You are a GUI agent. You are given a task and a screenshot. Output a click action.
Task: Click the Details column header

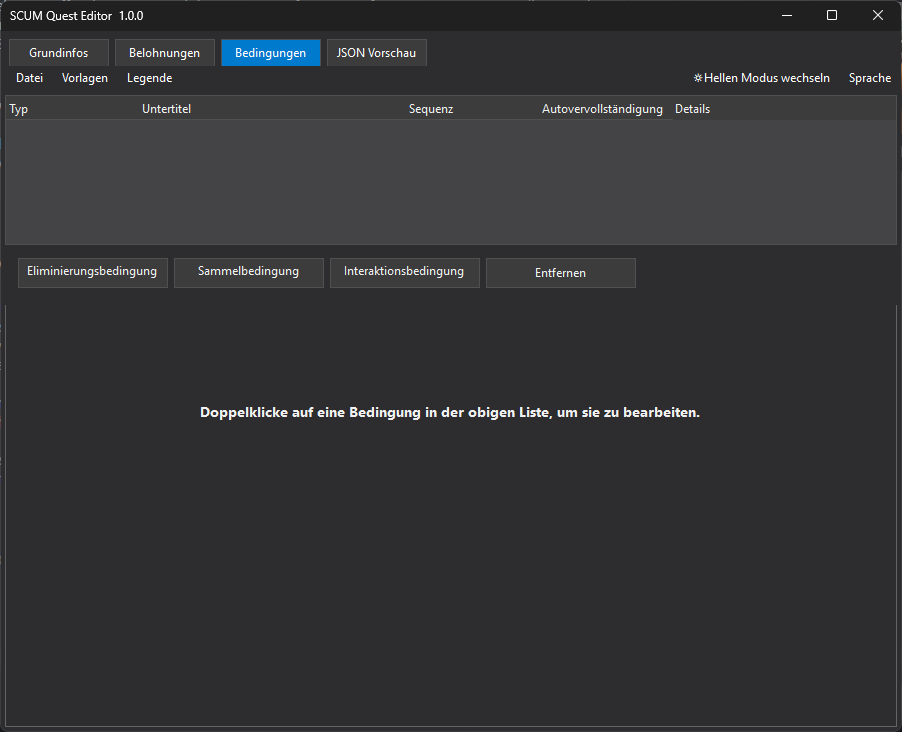(x=692, y=109)
